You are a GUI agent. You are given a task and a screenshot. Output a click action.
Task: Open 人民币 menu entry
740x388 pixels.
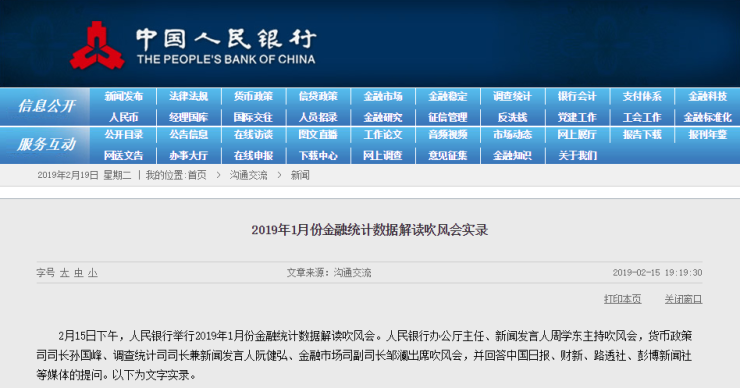click(124, 117)
